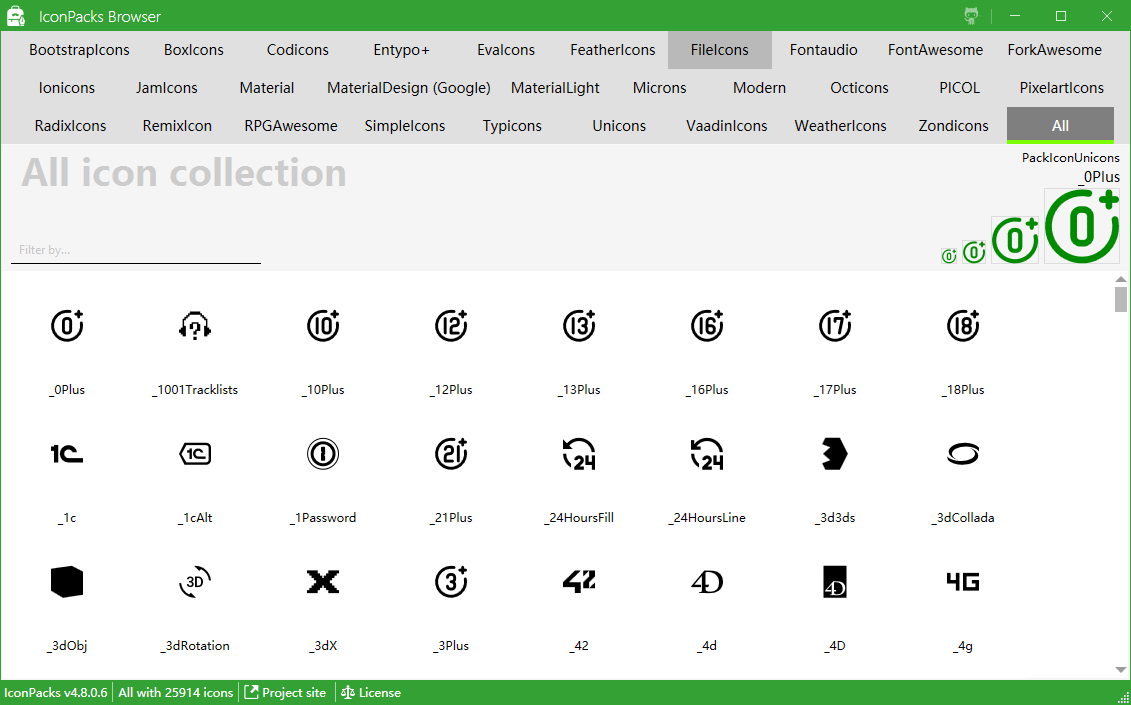Select the _1001Tracklists headphones icon

pyautogui.click(x=195, y=325)
